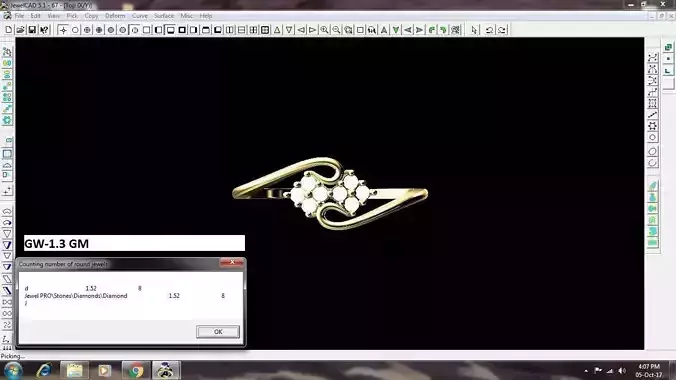Open the volume control in the tray
Image resolution: width=676 pixels, height=380 pixels.
coord(622,371)
